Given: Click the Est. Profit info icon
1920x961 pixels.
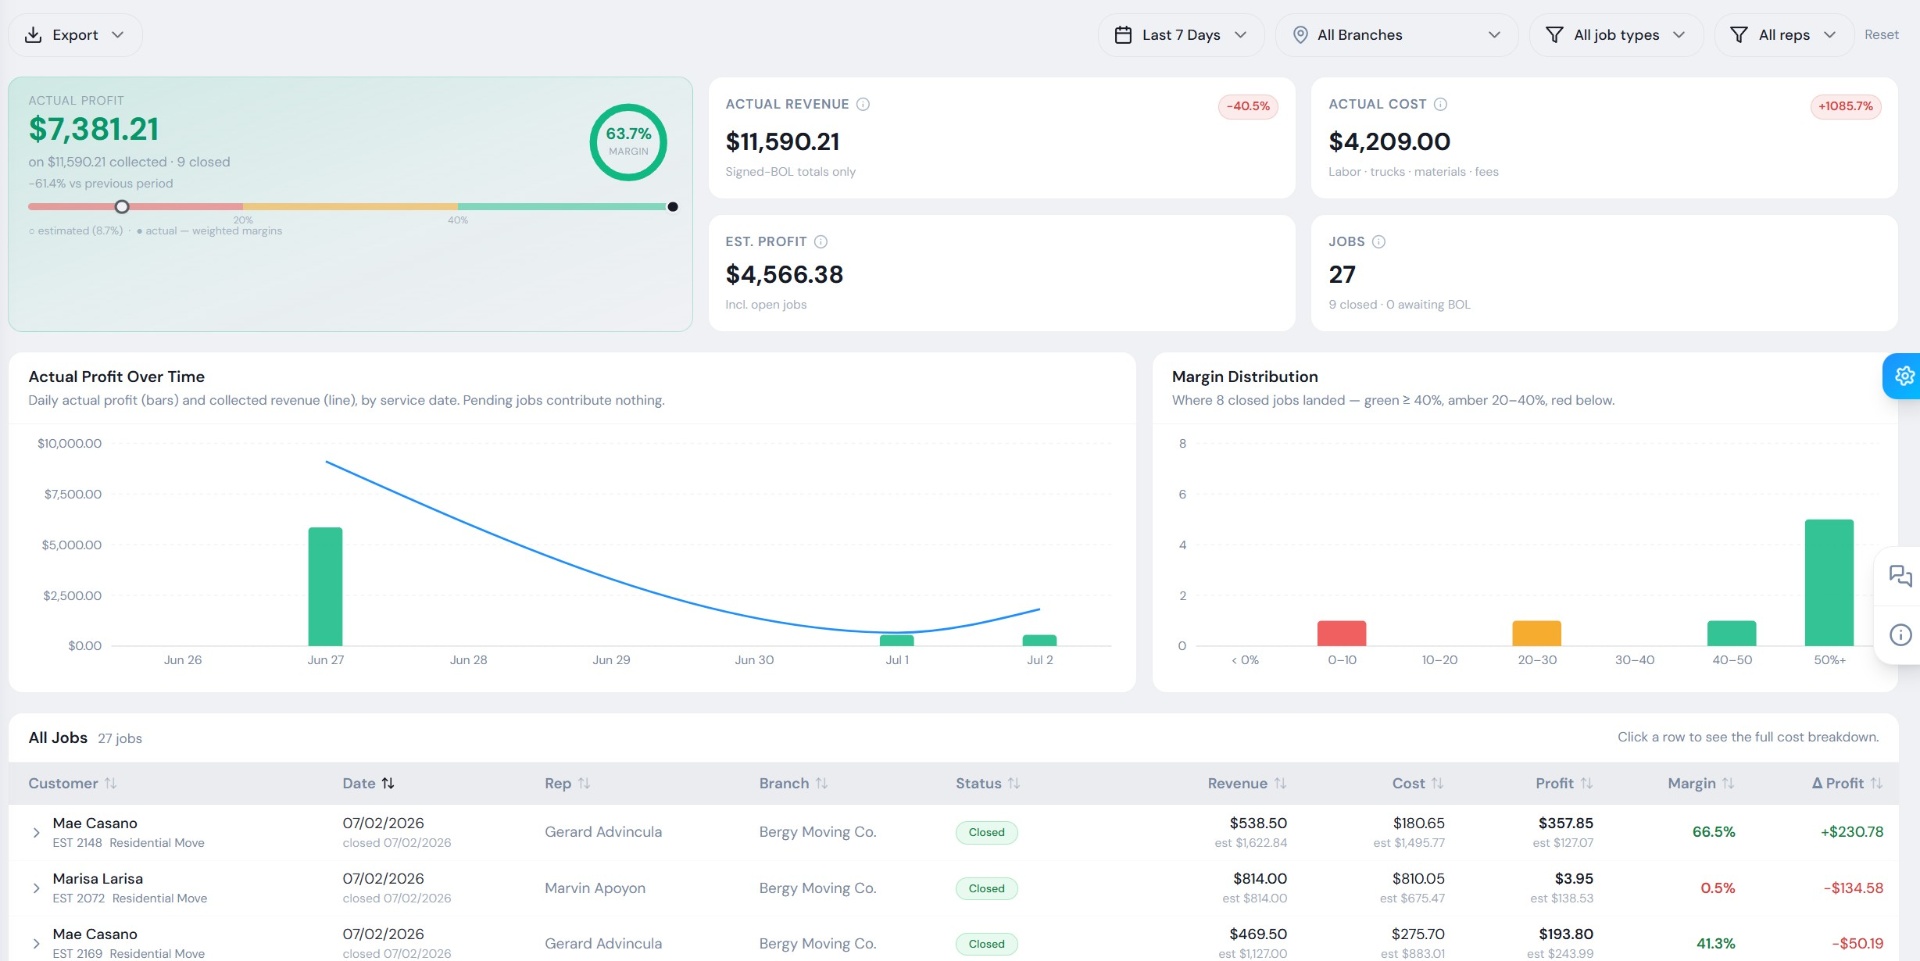Looking at the screenshot, I should point(821,242).
